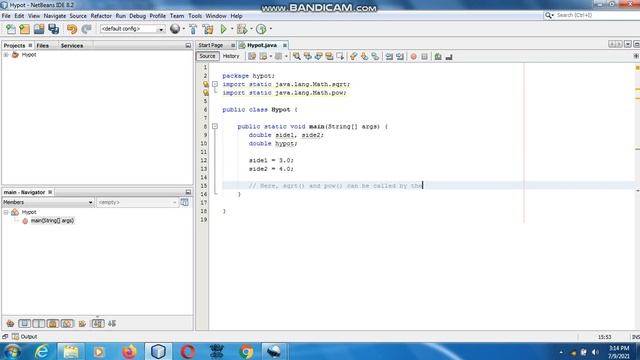Open the Tools menu
640x360 pixels.
click(x=195, y=16)
